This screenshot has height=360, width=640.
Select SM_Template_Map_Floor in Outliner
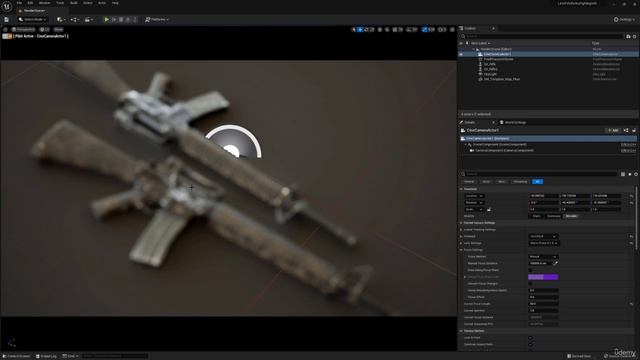pos(502,79)
